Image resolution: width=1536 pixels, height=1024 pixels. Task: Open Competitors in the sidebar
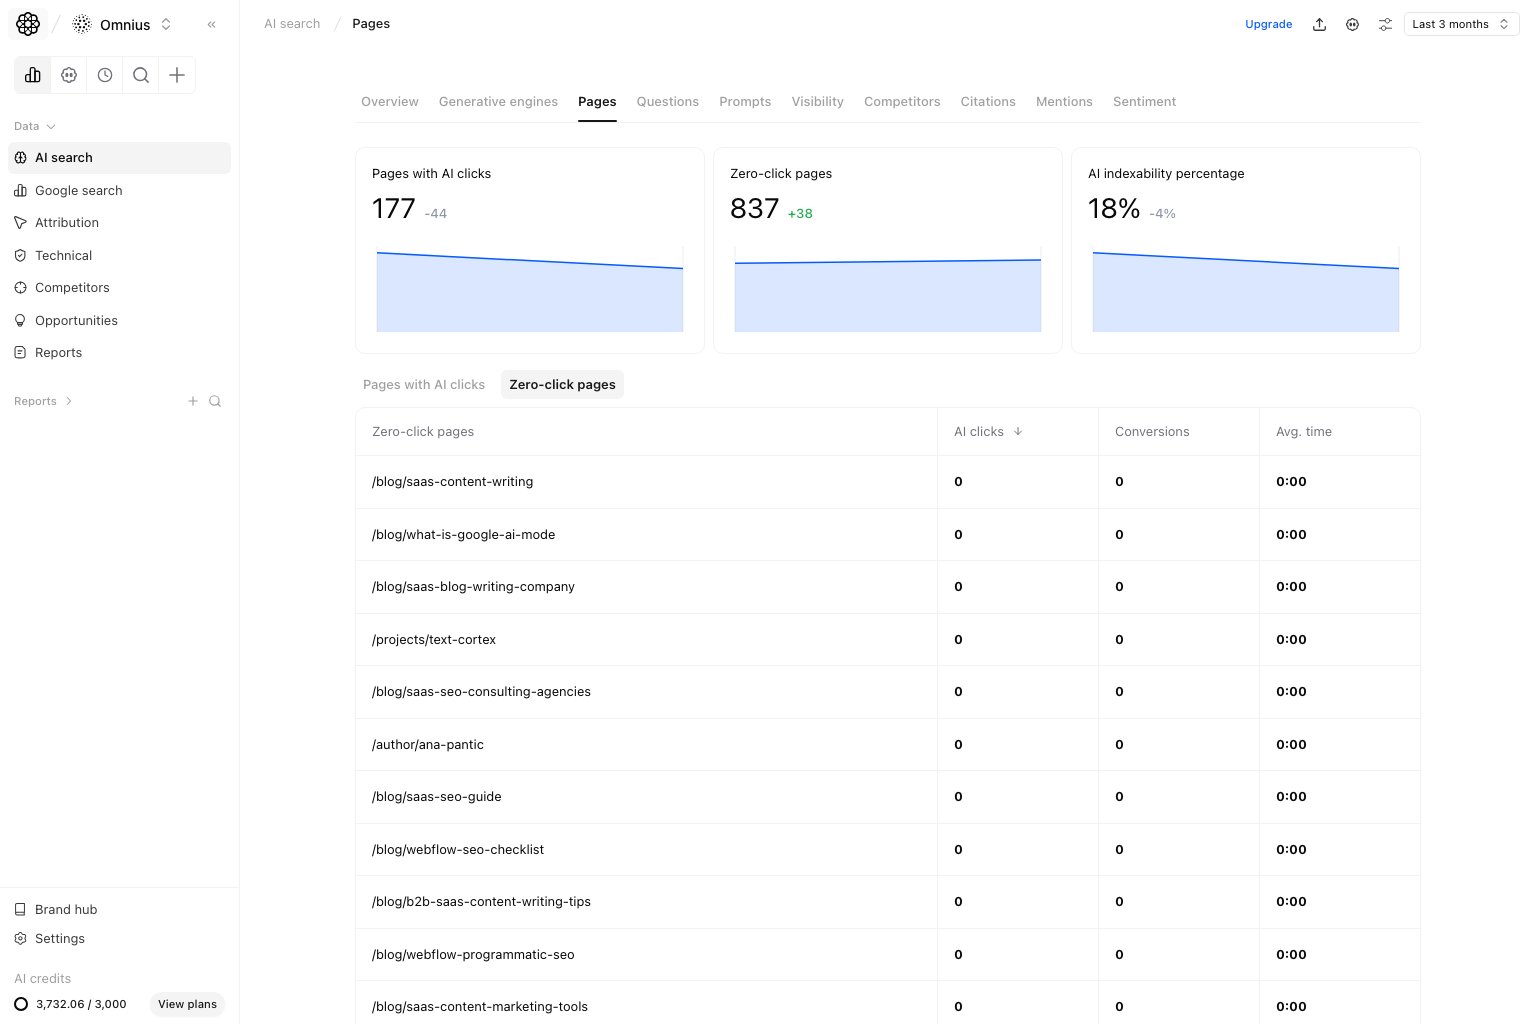tap(119, 288)
